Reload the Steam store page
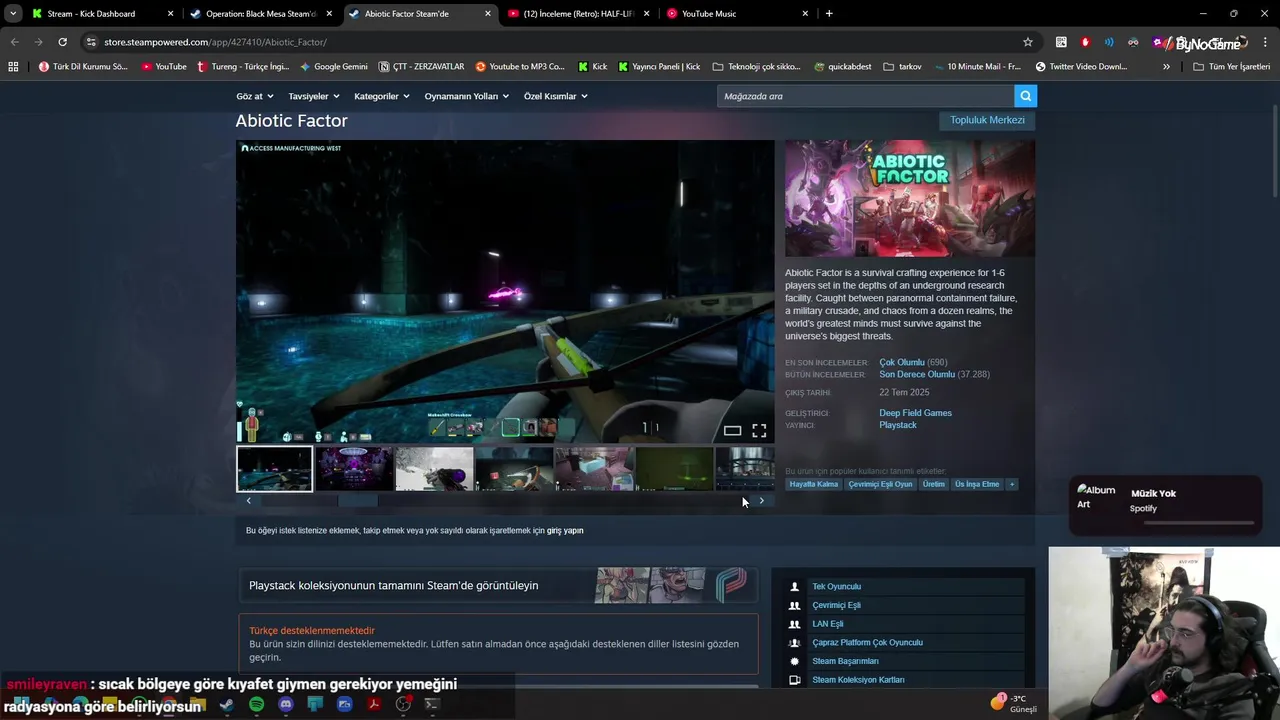The height and width of the screenshot is (720, 1280). [62, 42]
